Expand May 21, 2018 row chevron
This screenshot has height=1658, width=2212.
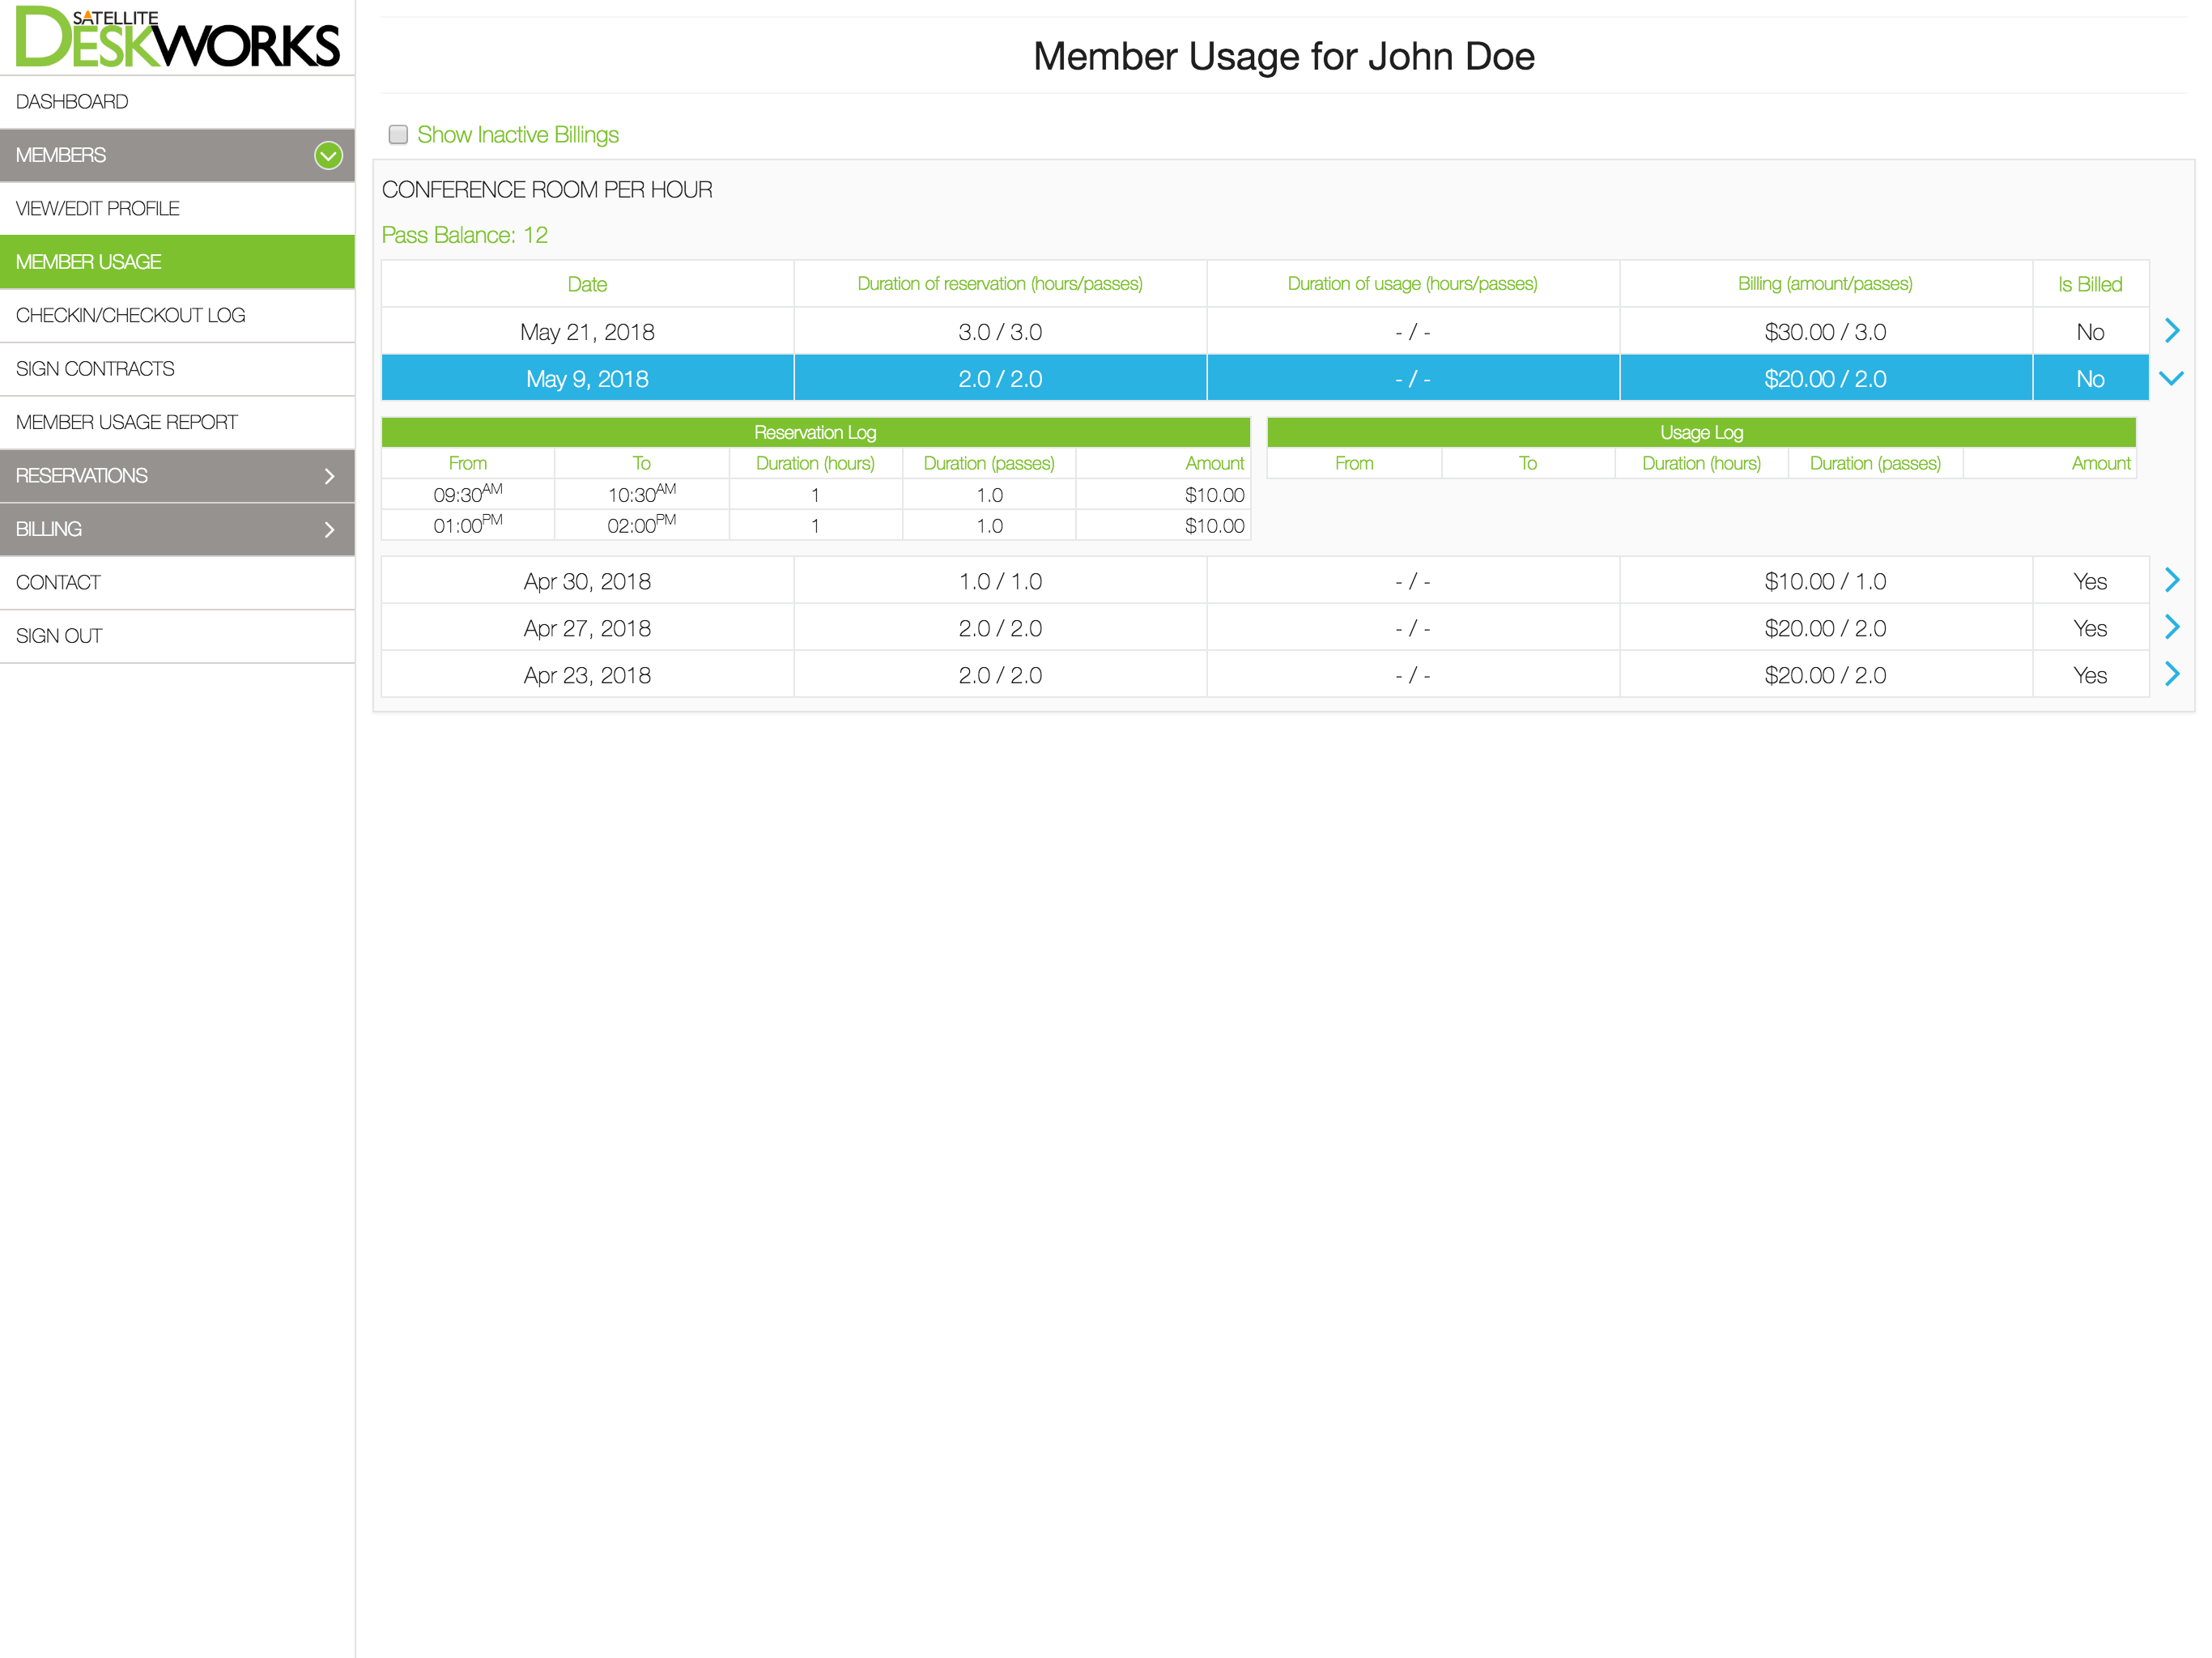[2171, 331]
